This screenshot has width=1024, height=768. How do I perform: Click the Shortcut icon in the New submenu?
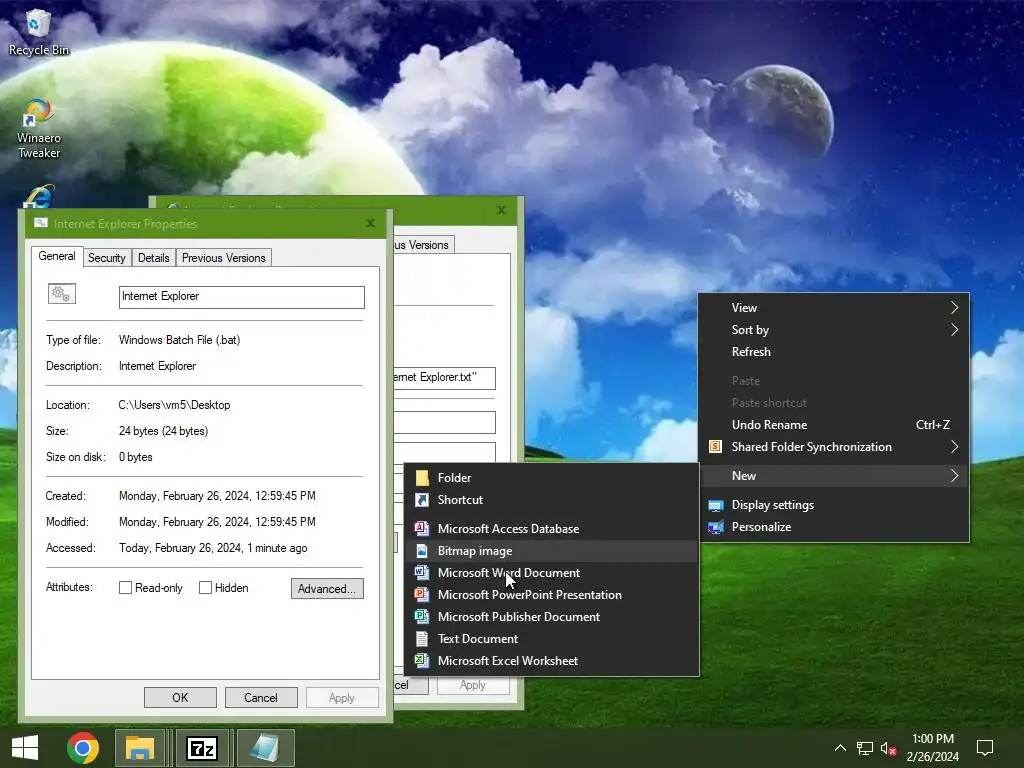(x=422, y=500)
